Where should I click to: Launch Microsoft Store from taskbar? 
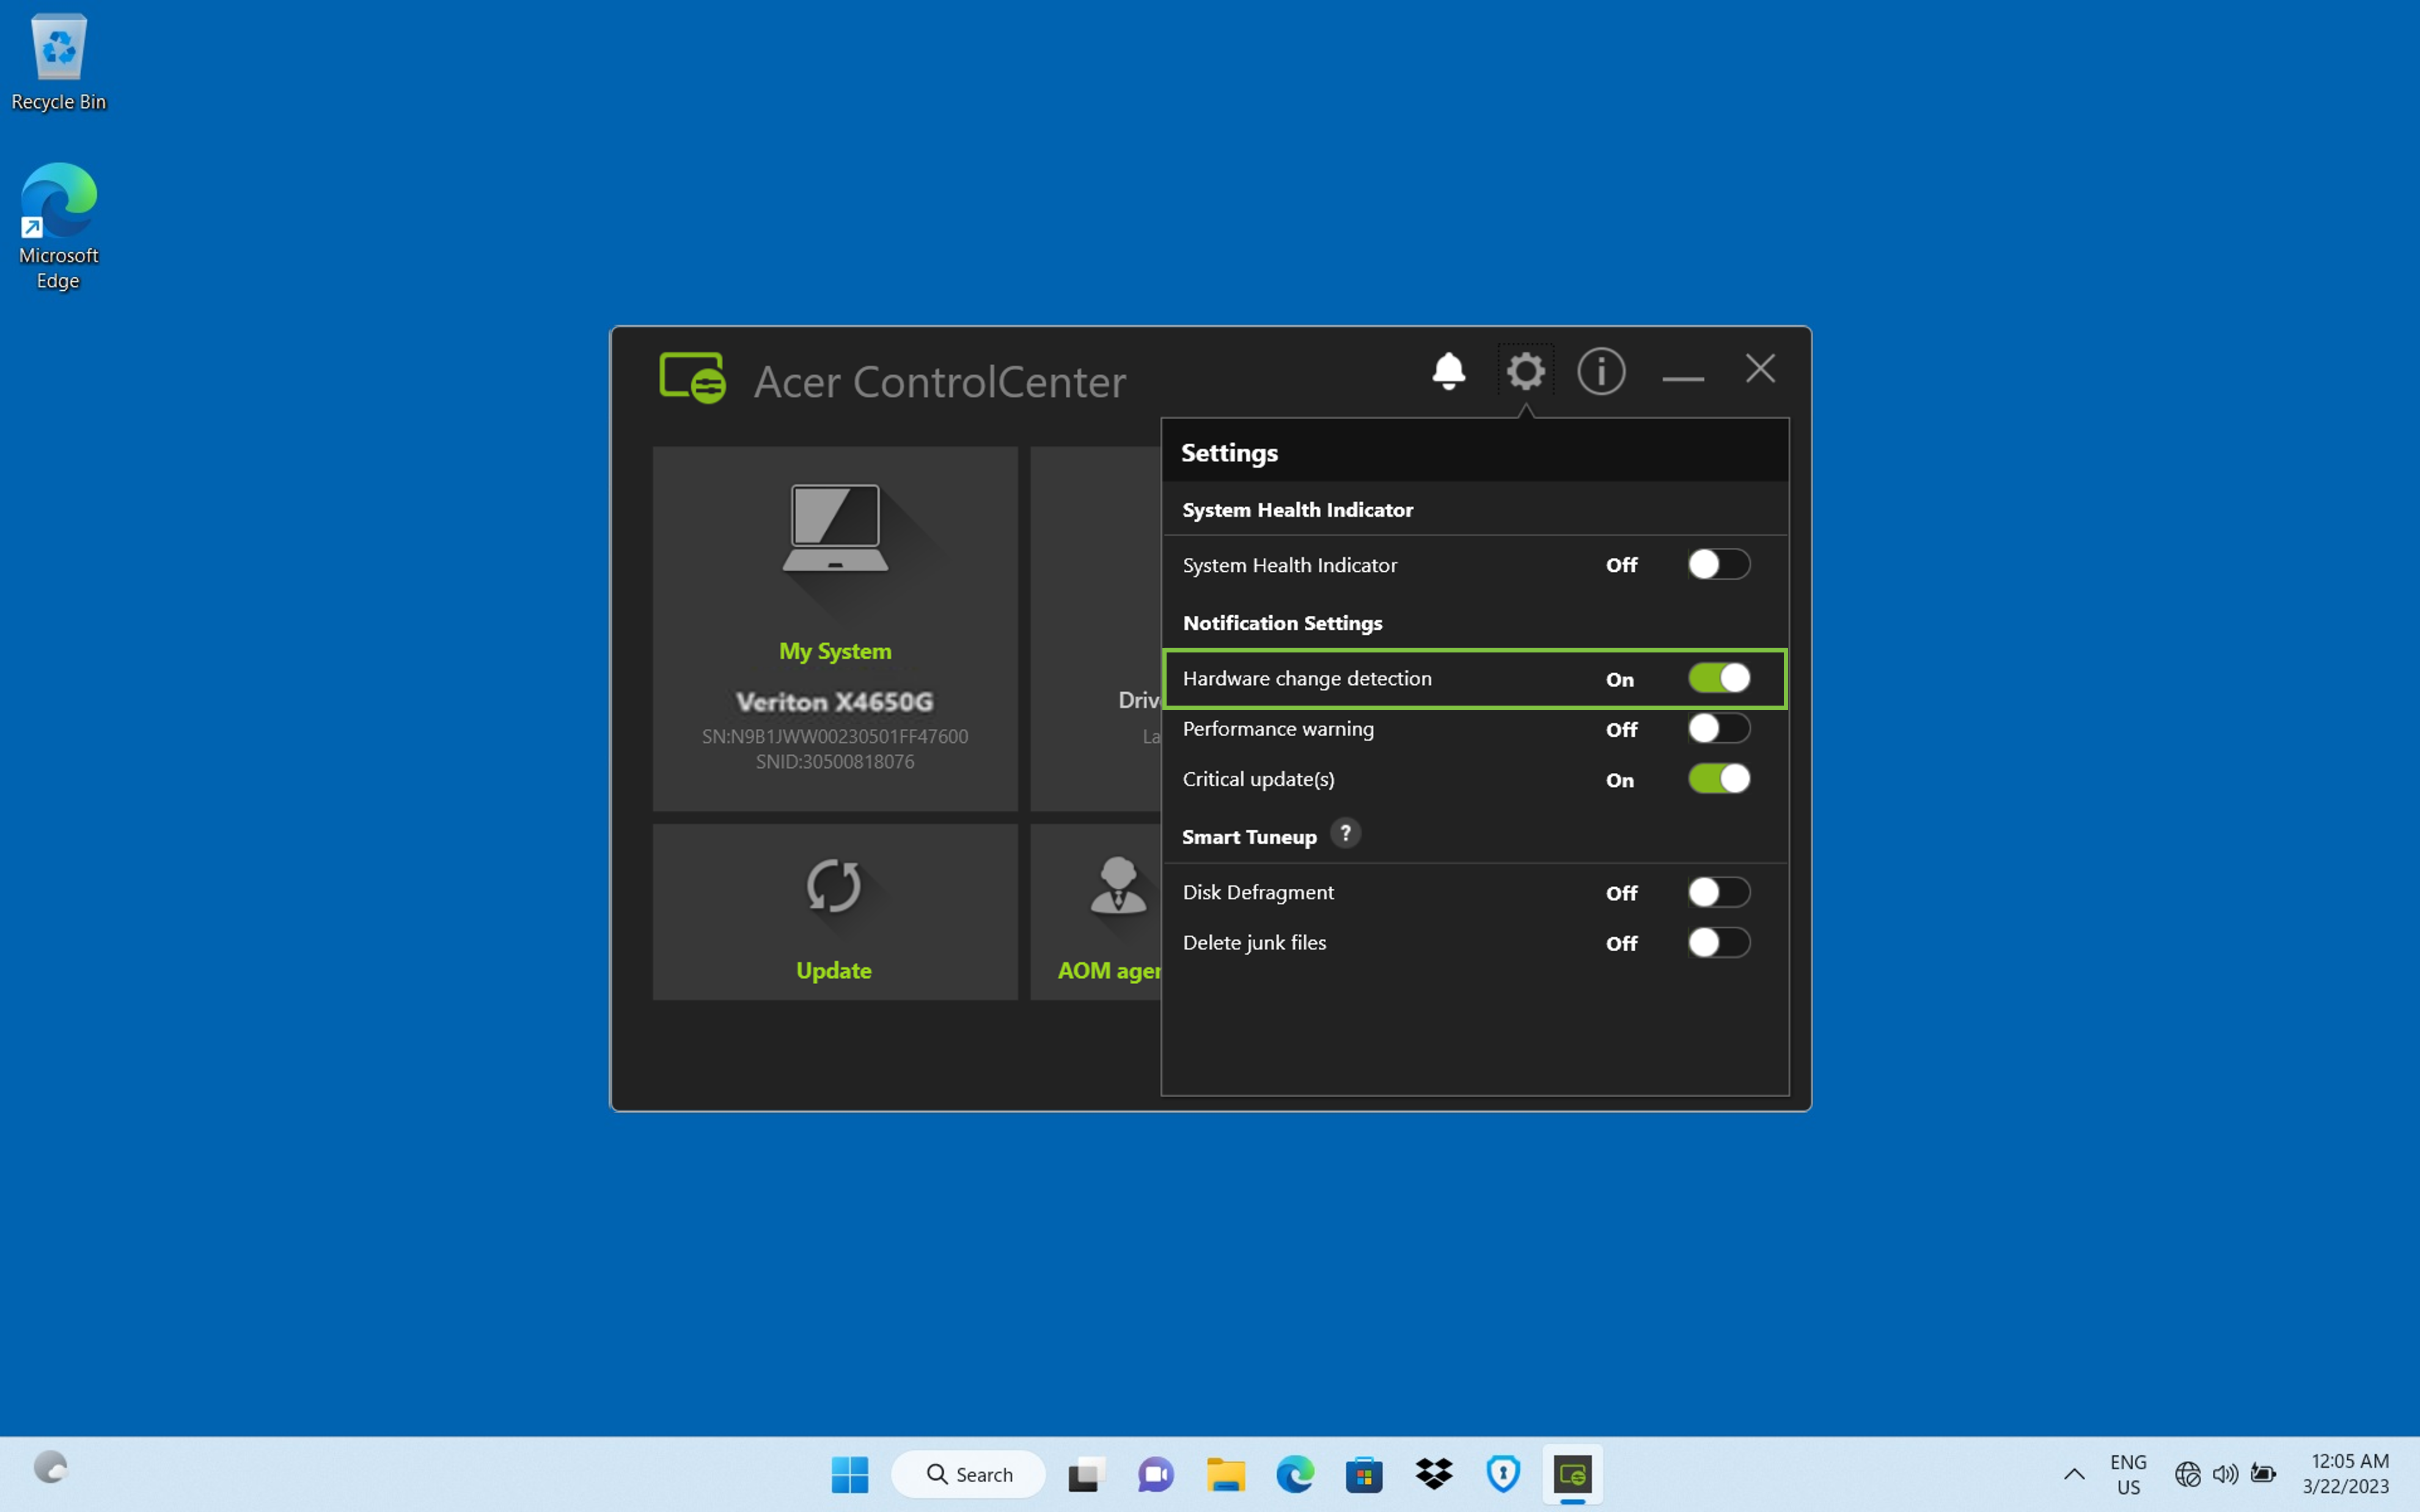[x=1364, y=1474]
